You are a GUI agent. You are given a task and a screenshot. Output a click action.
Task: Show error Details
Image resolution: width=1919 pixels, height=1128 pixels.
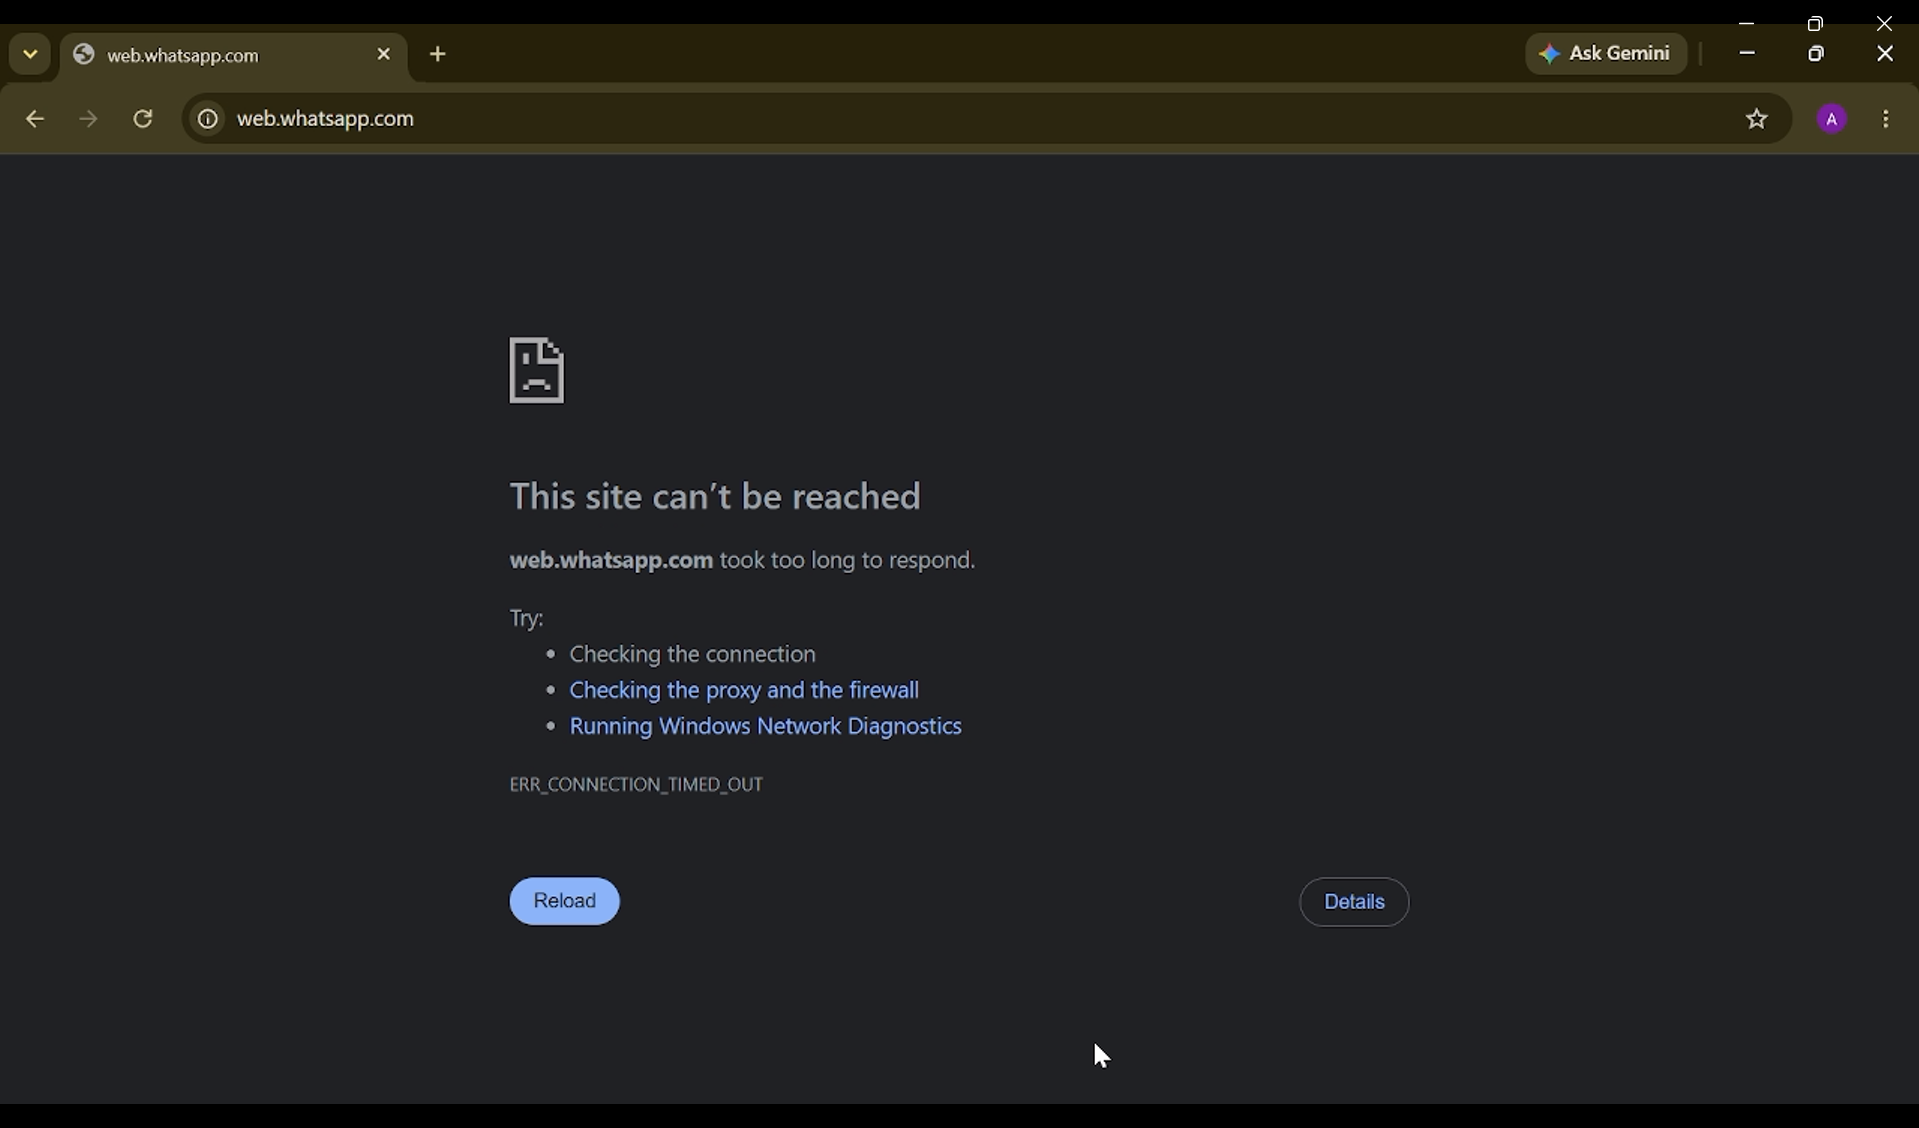click(1354, 902)
